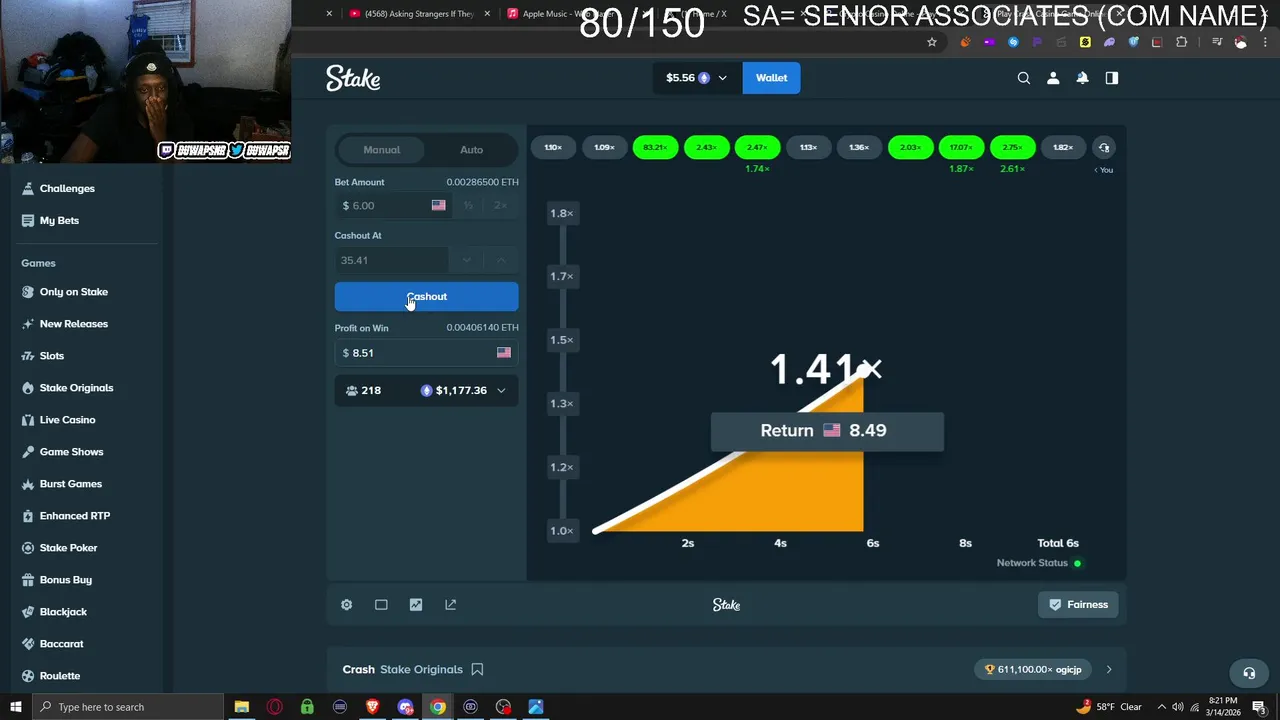Select the 1.09× past result pill
1280x720 pixels.
[x=604, y=148]
